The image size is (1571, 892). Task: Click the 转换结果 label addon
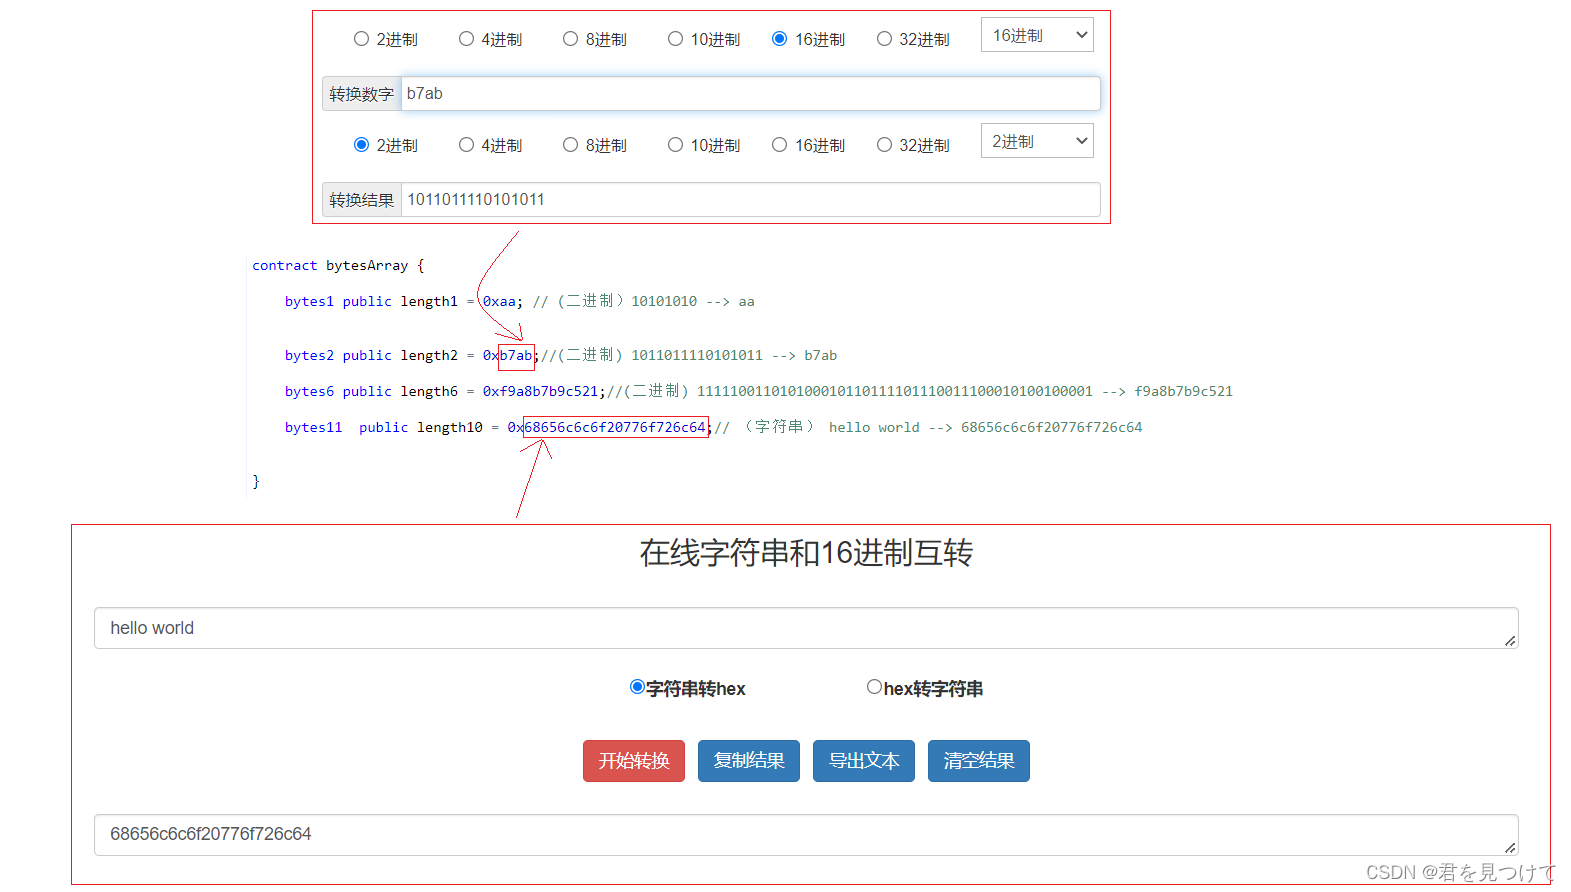362,200
